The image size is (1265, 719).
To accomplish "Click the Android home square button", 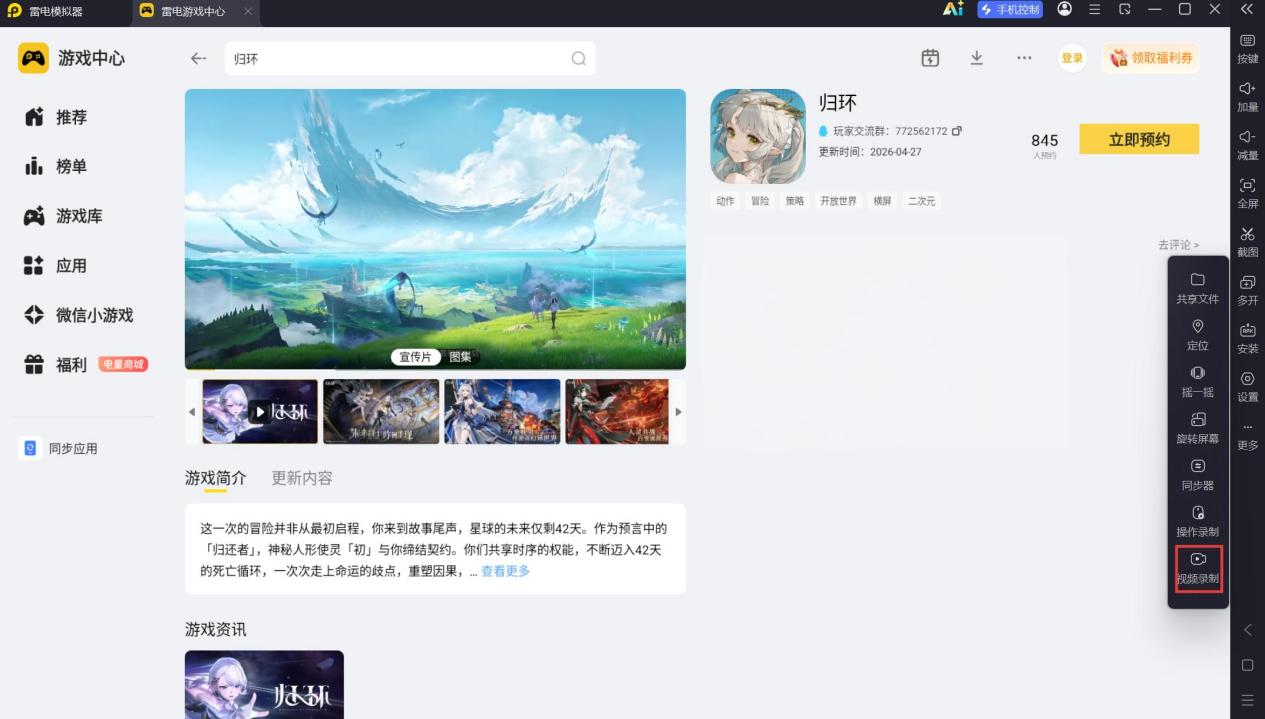I will pos(1247,665).
